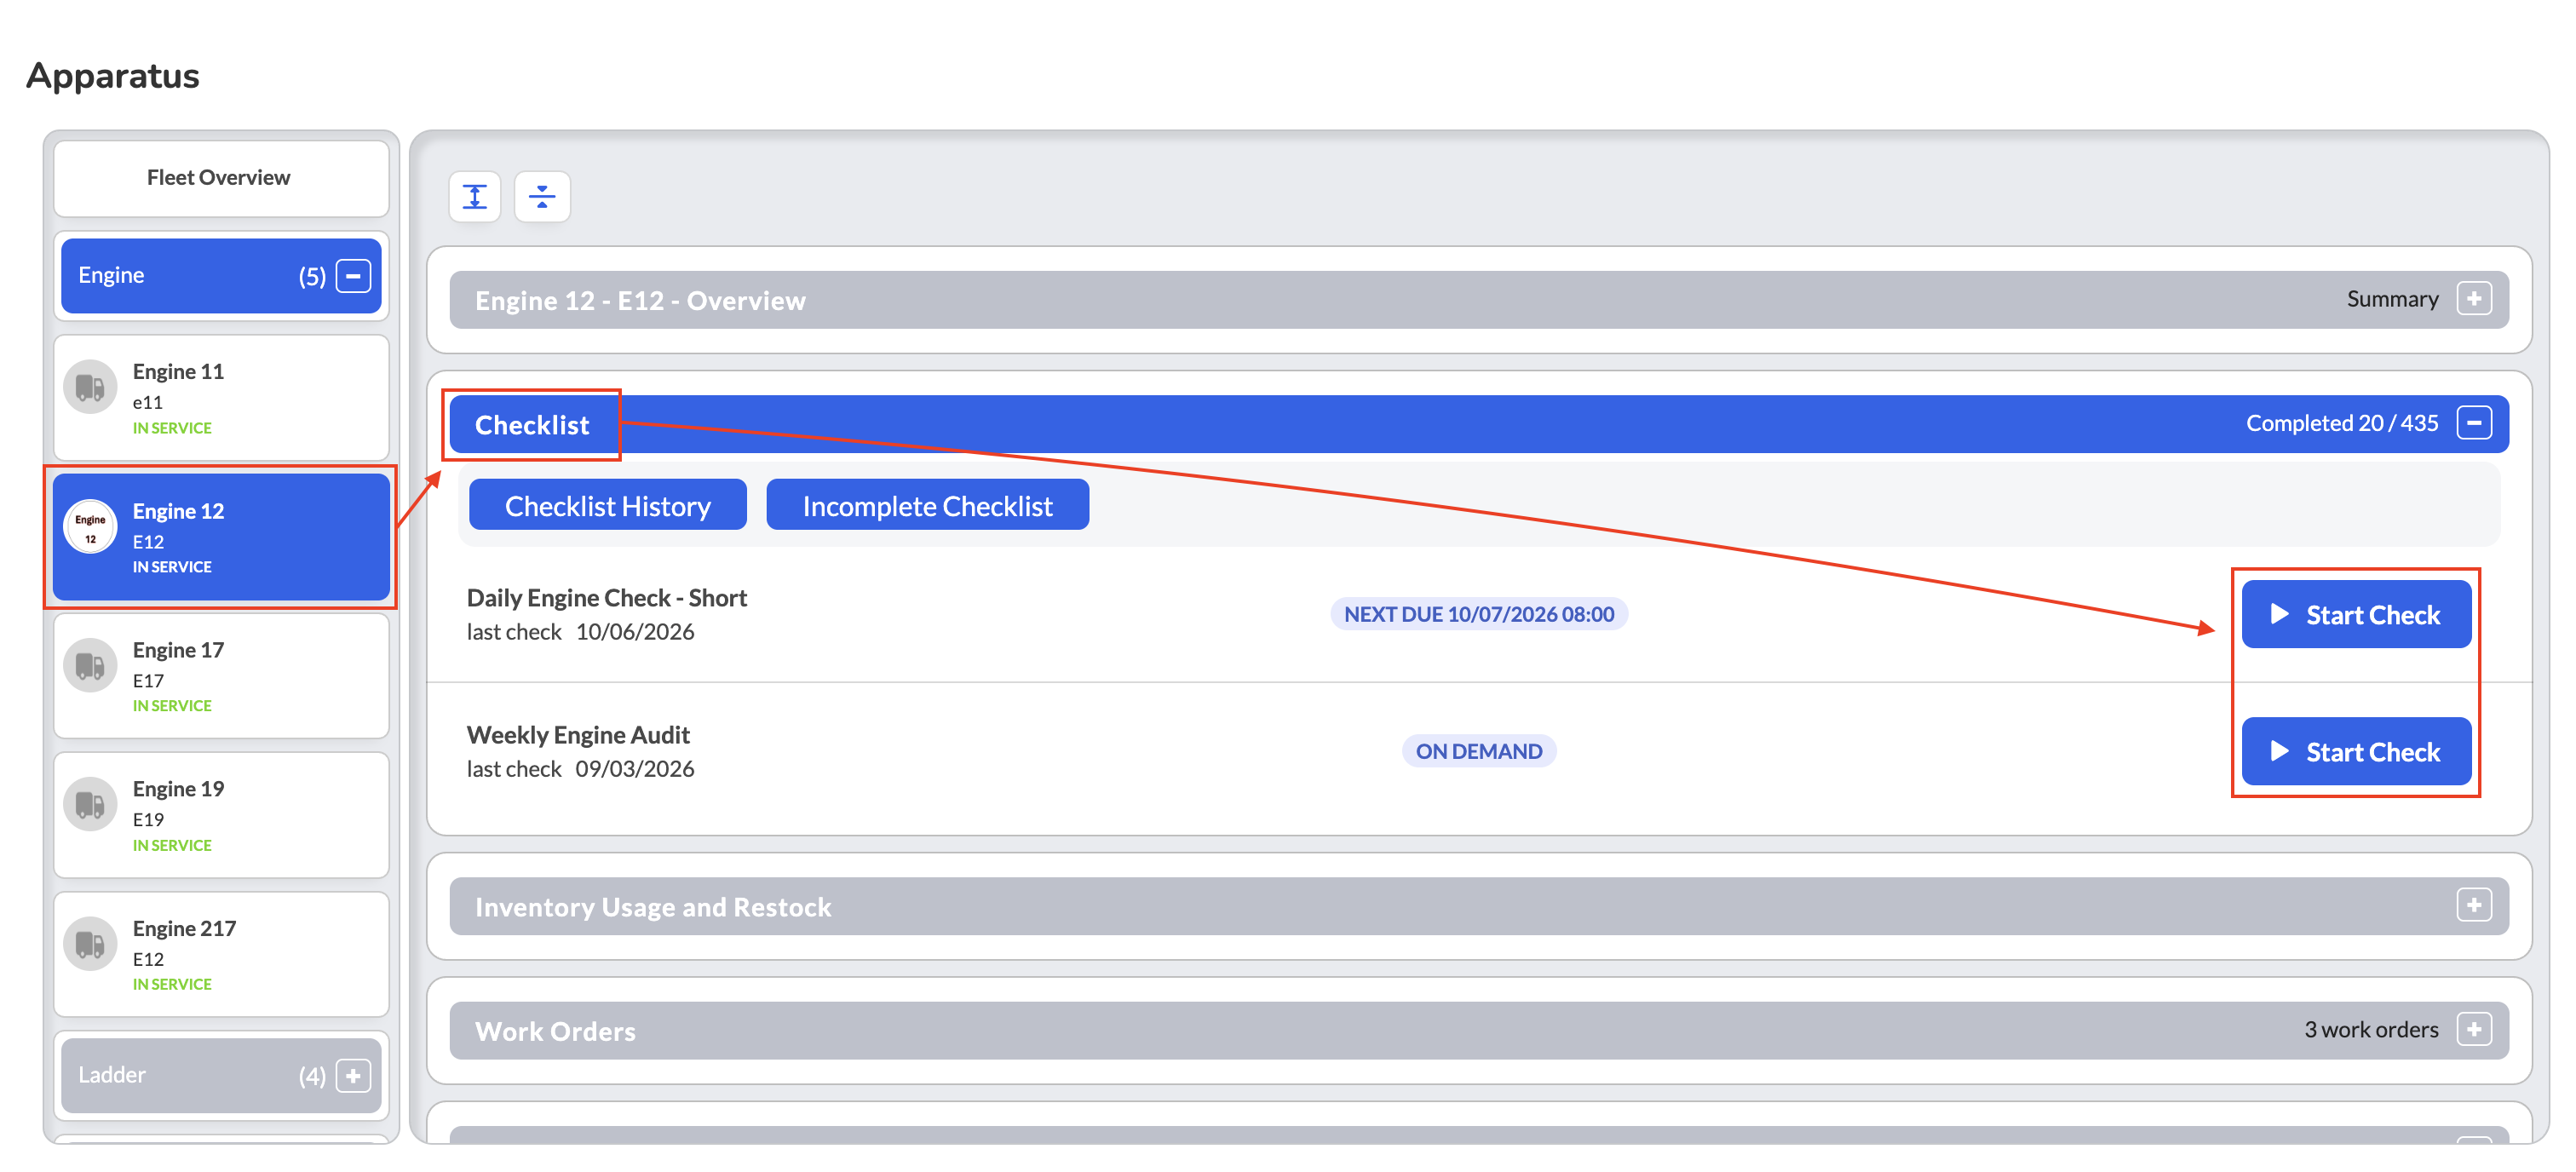Click the Engine 17 name text
The width and height of the screenshot is (2576, 1172).
(x=178, y=650)
